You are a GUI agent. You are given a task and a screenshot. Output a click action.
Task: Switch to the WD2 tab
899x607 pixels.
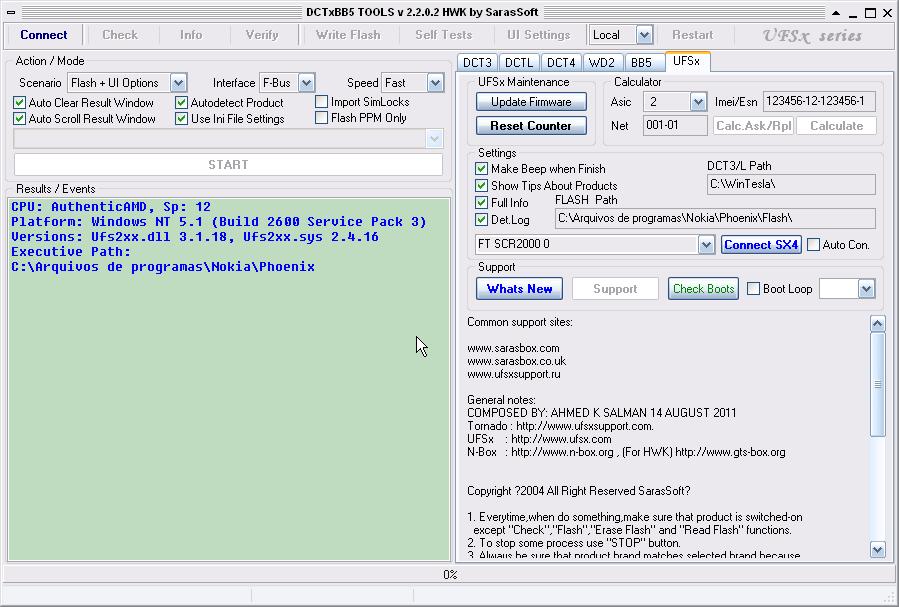click(601, 62)
